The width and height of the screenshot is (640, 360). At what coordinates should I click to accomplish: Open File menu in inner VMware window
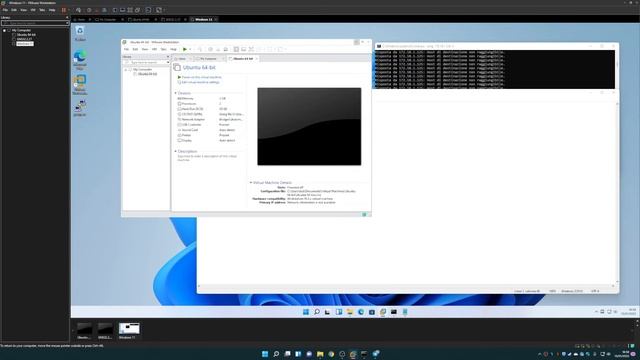[x=127, y=49]
